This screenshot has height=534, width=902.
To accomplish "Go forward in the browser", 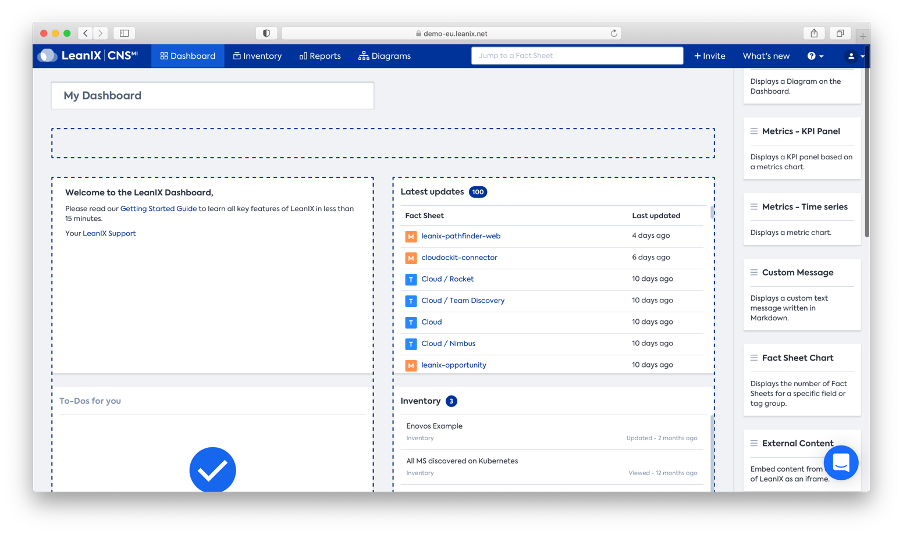I will pyautogui.click(x=100, y=33).
